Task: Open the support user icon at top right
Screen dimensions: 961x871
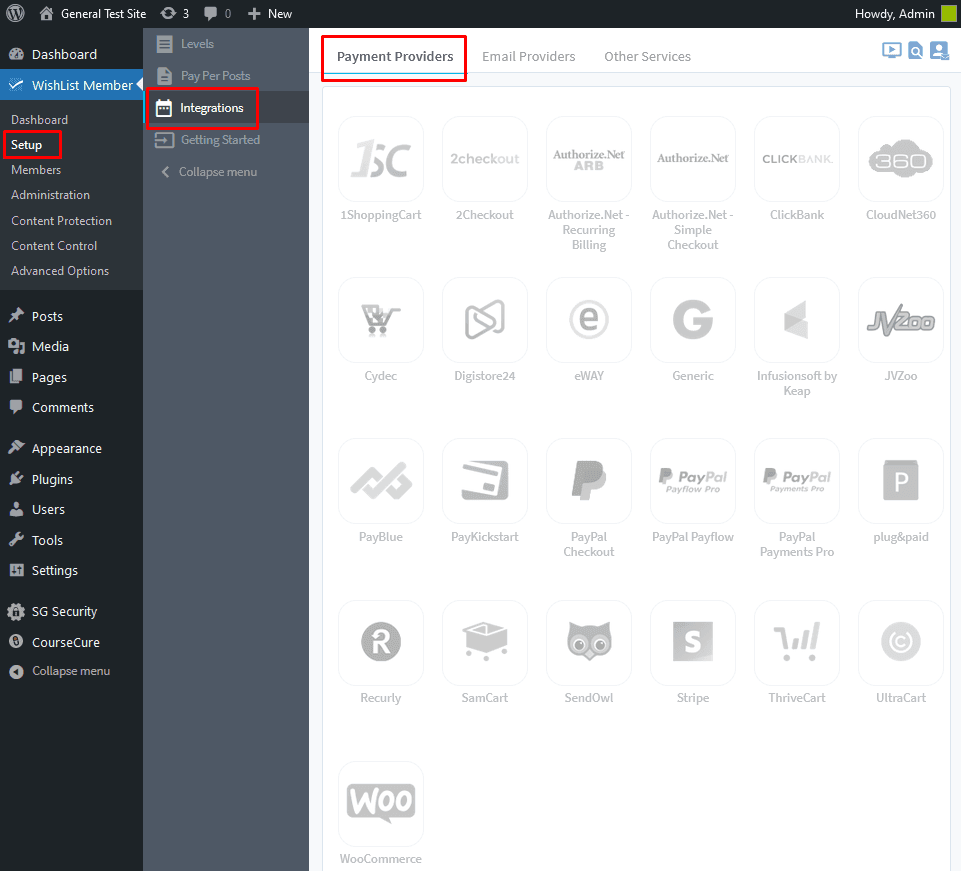Action: 939,50
